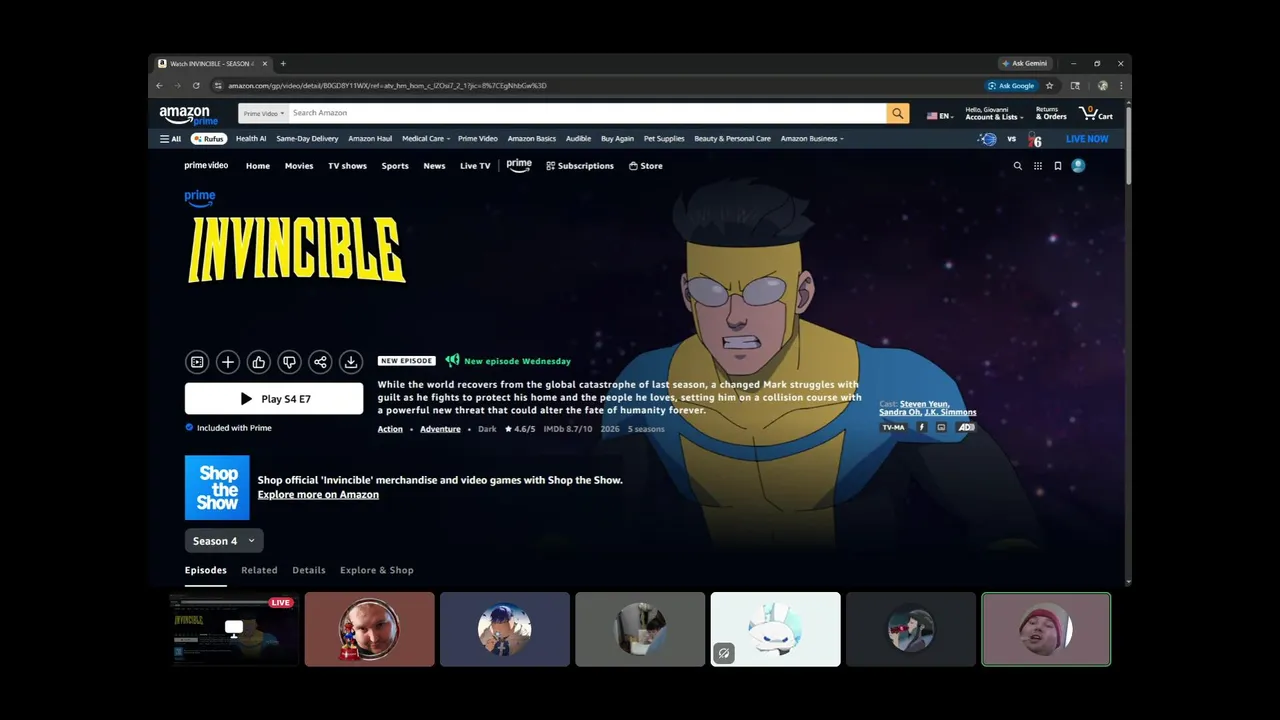Open Live TV in Prime Video nav
Viewport: 1280px width, 720px height.
475,166
